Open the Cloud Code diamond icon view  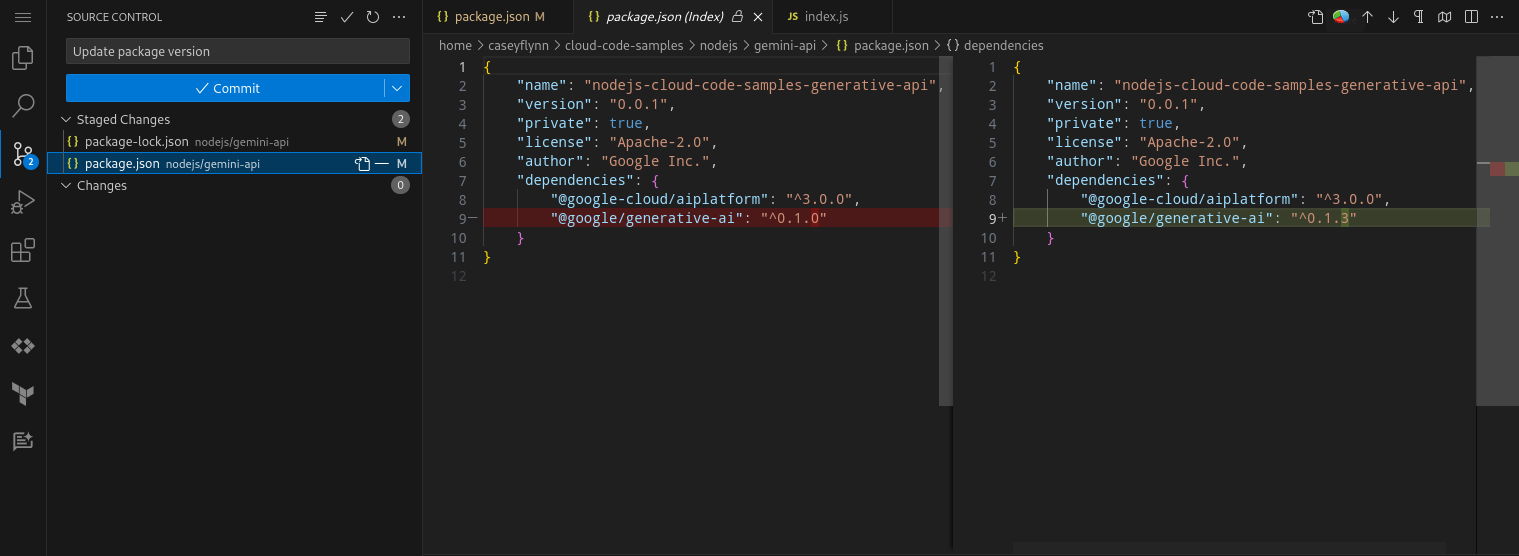coord(23,345)
